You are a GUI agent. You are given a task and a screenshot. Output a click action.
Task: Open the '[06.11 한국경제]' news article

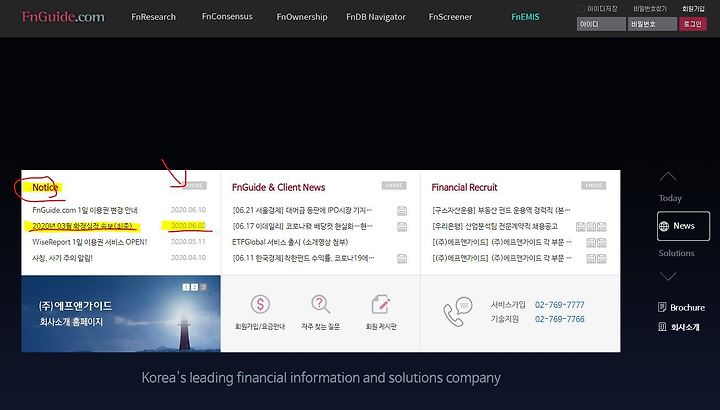303,258
